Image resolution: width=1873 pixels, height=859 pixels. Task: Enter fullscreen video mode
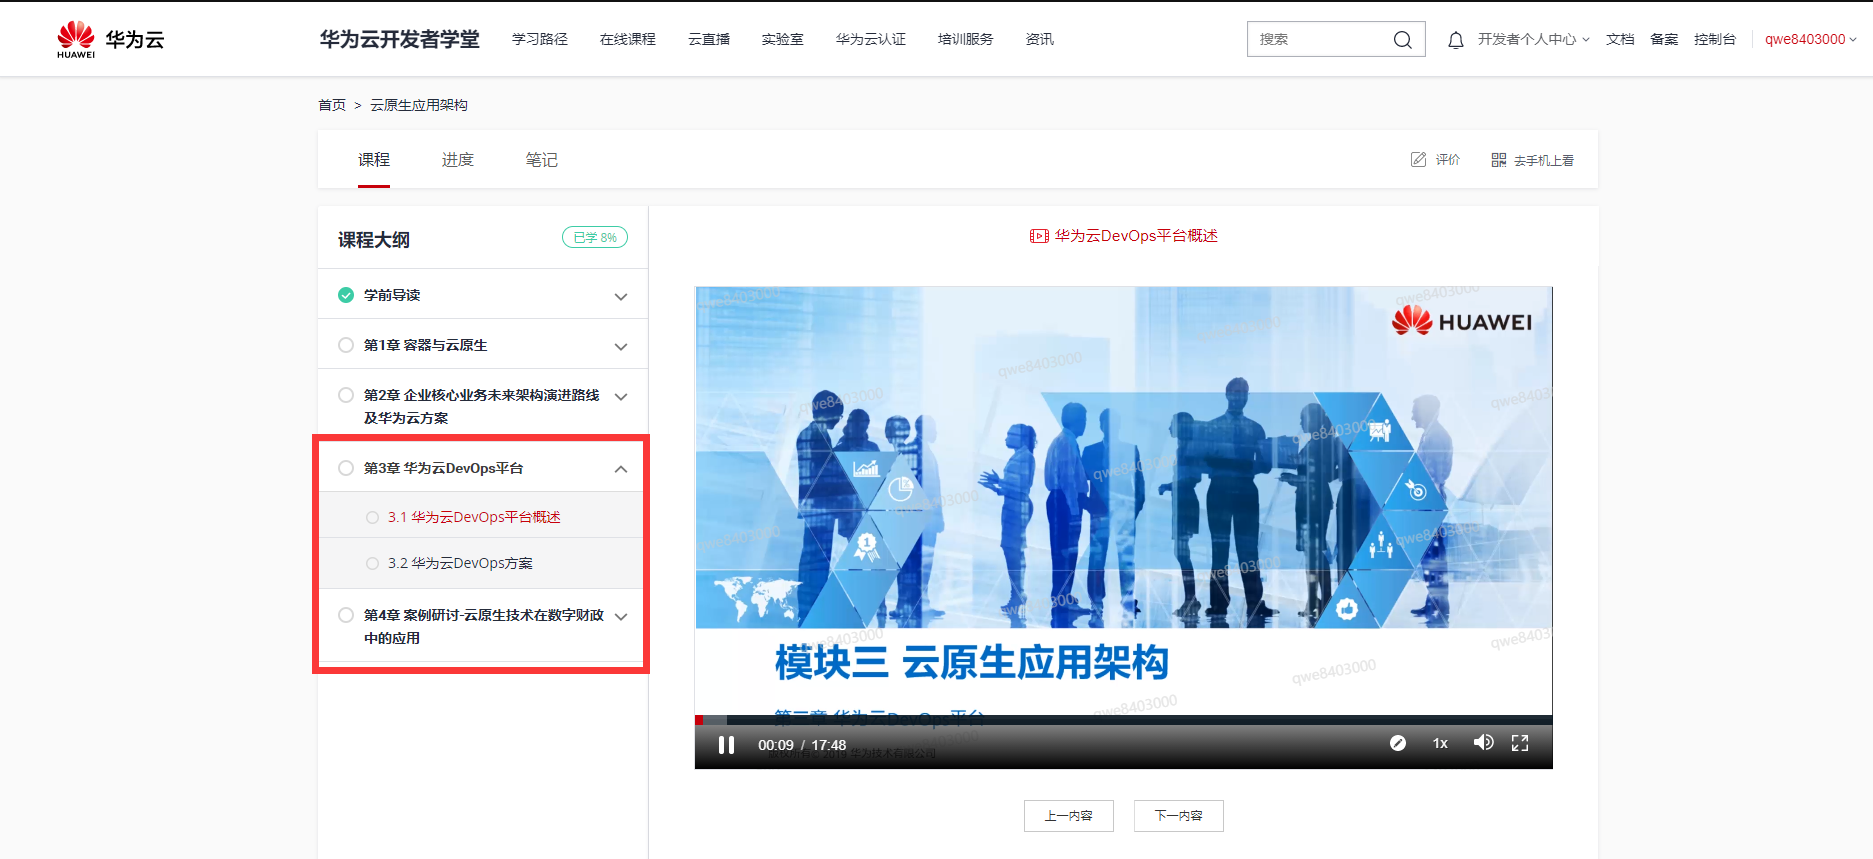tap(1520, 743)
